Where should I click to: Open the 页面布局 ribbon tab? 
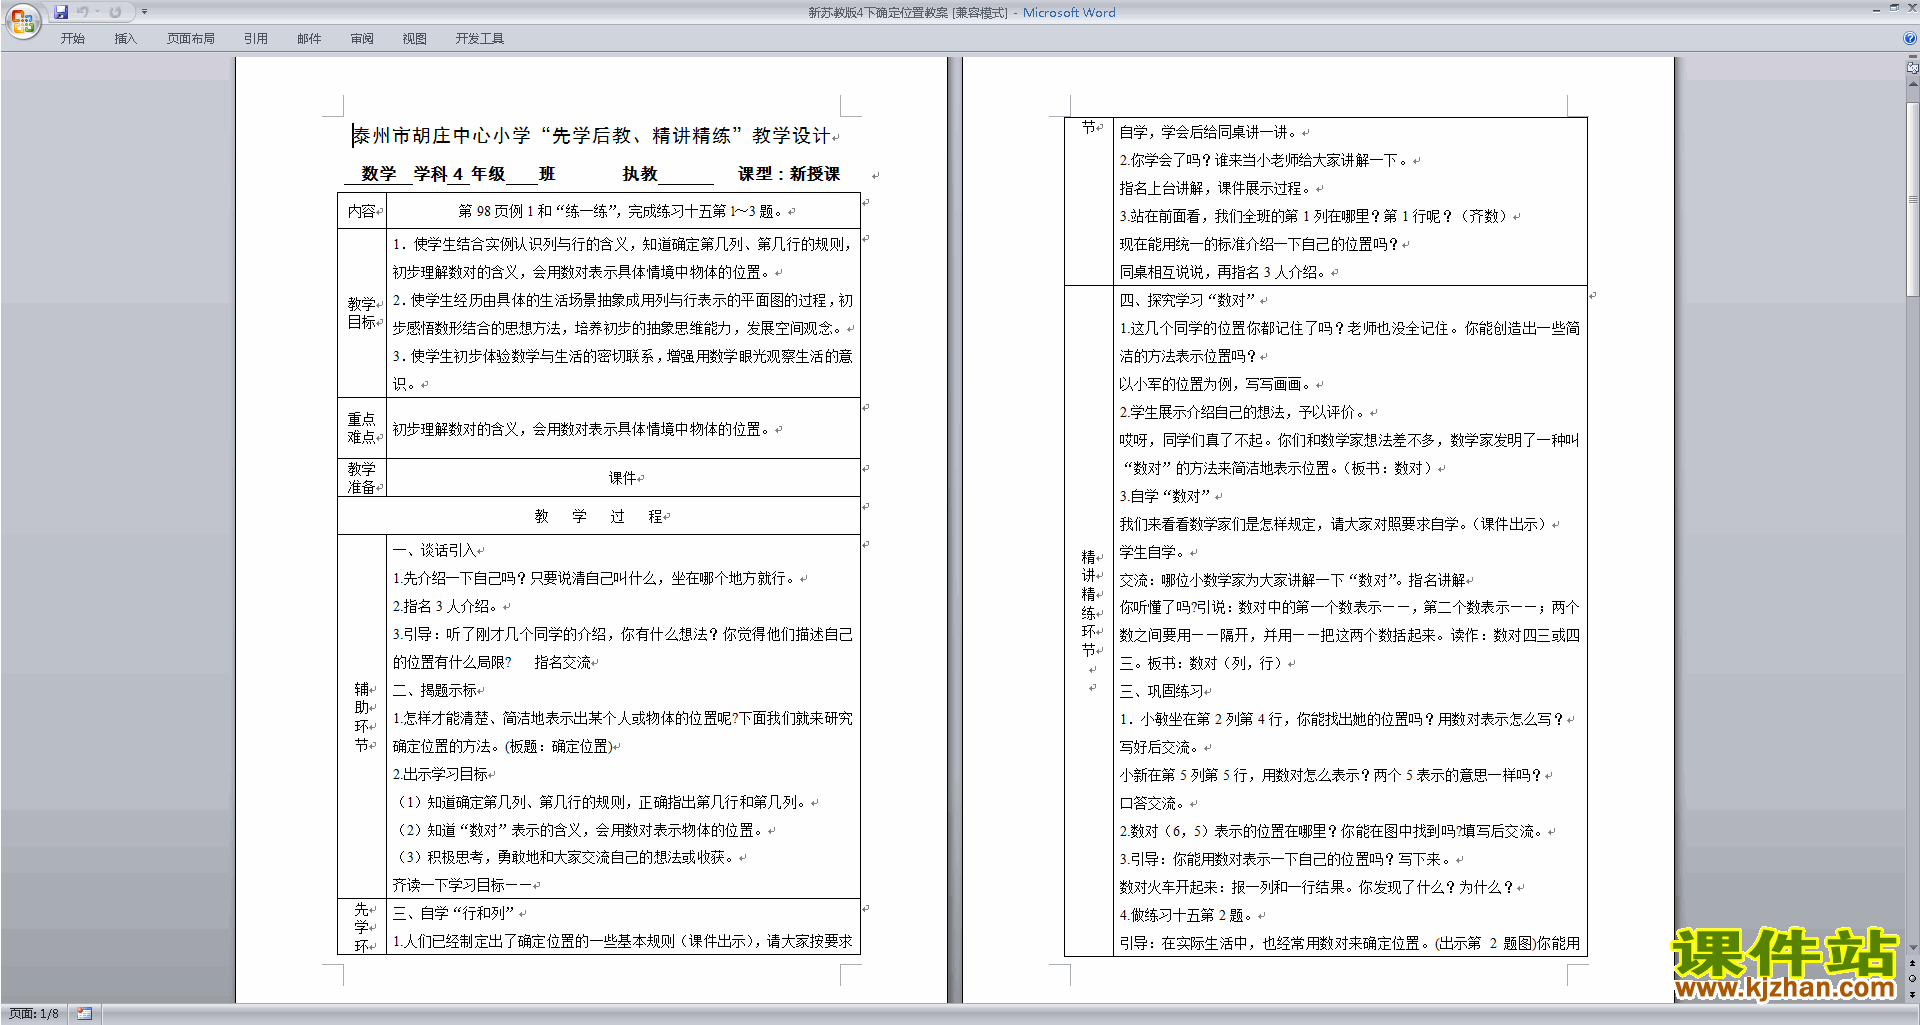[x=191, y=38]
